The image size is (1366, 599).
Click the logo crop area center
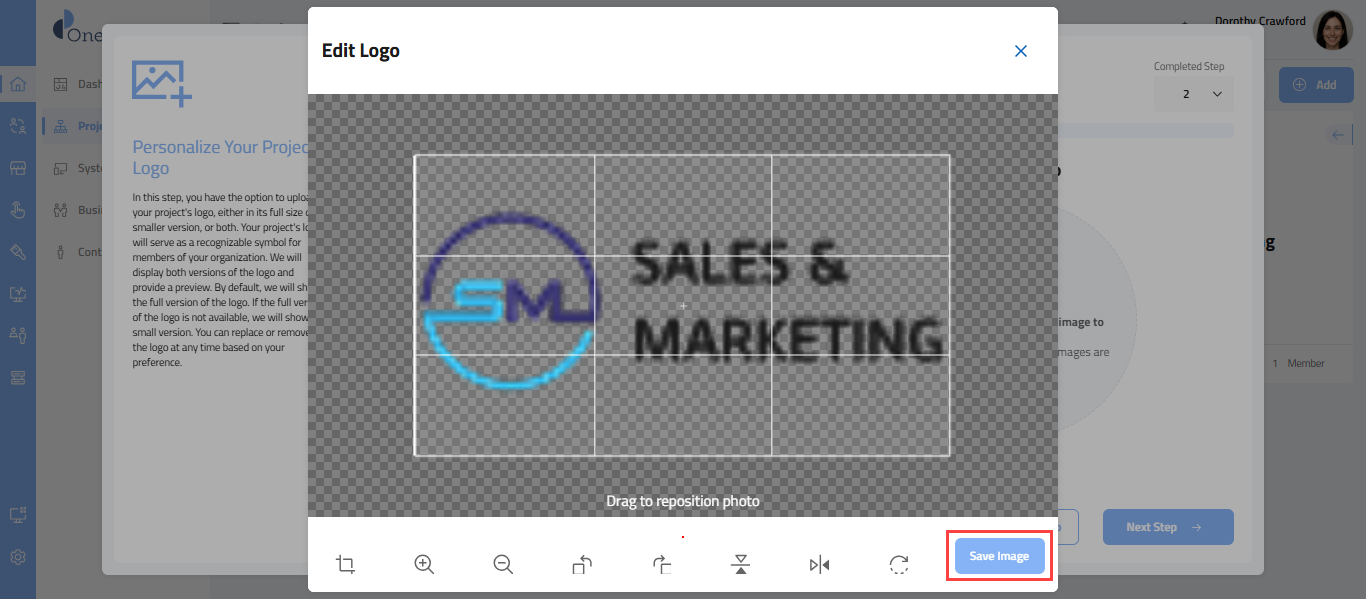(x=683, y=305)
